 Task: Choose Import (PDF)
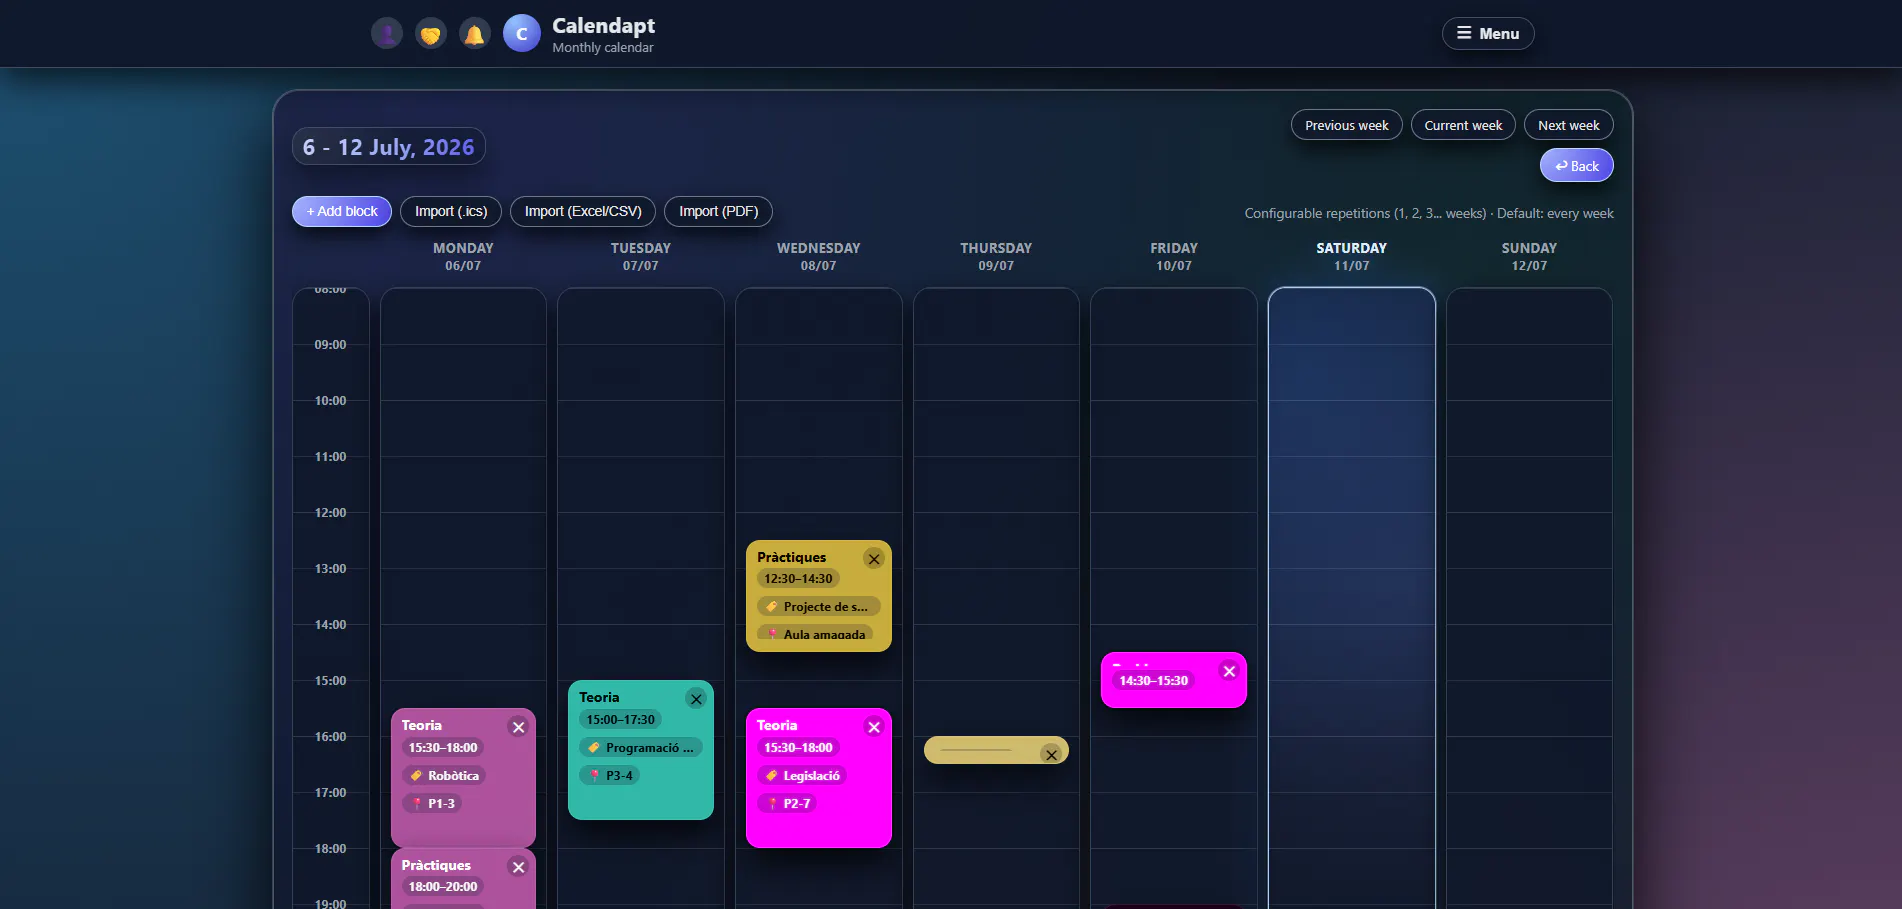718,211
